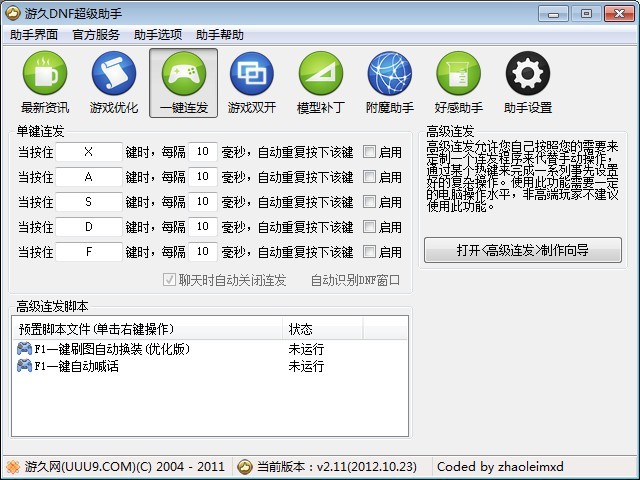
Task: Open the 游戏双开 dual window icon
Action: 252,73
